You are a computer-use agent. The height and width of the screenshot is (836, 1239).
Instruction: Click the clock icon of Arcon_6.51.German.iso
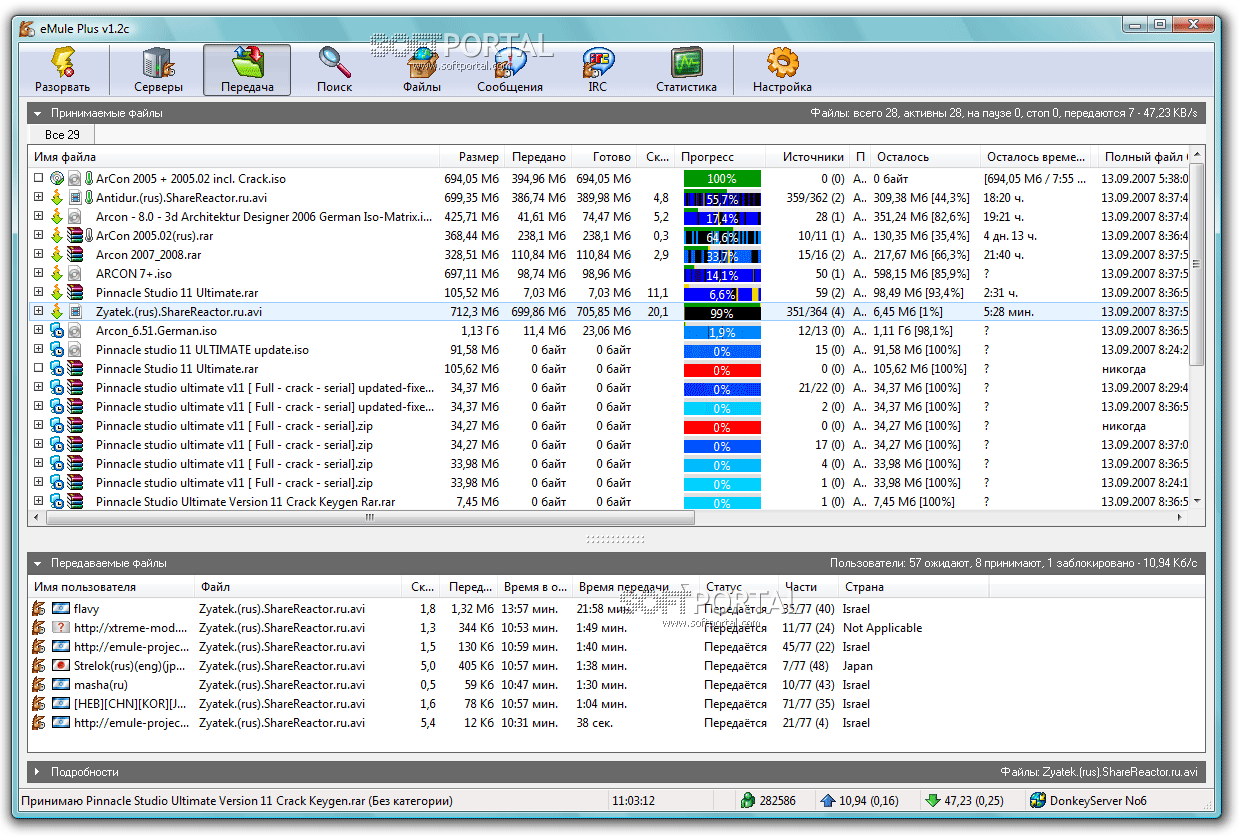[57, 331]
